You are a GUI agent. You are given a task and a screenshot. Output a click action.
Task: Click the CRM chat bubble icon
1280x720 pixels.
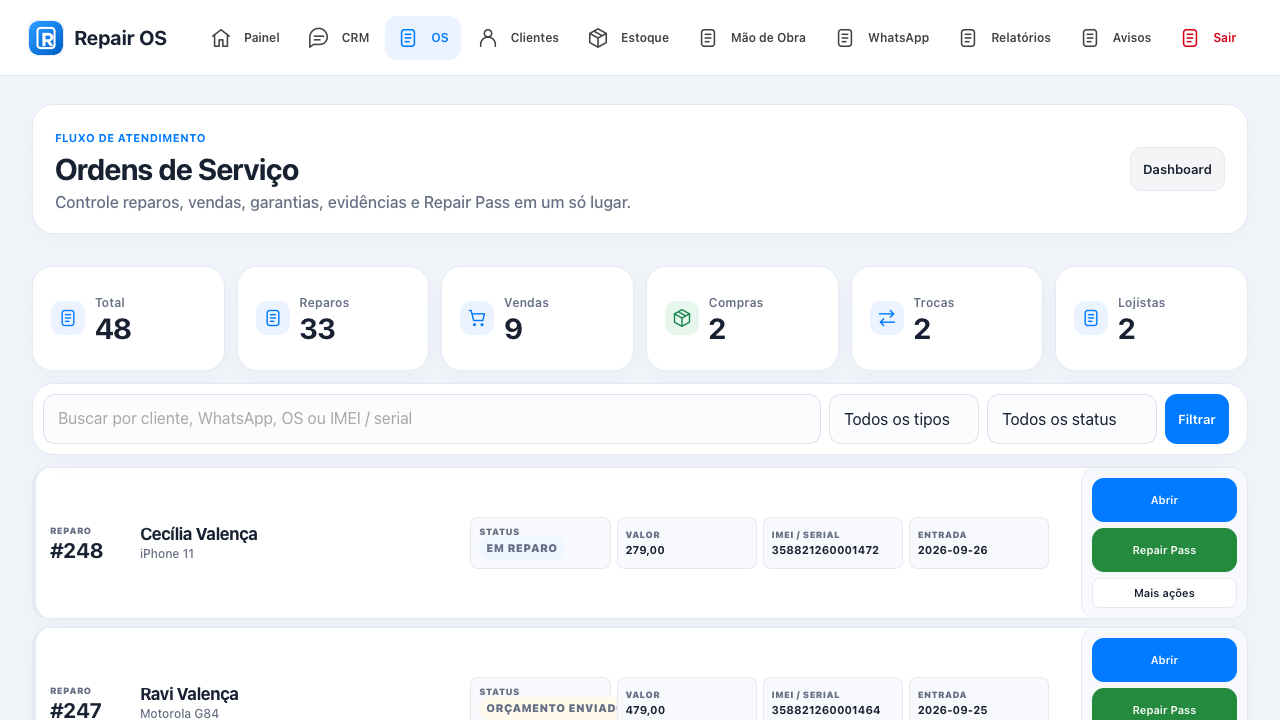click(318, 38)
